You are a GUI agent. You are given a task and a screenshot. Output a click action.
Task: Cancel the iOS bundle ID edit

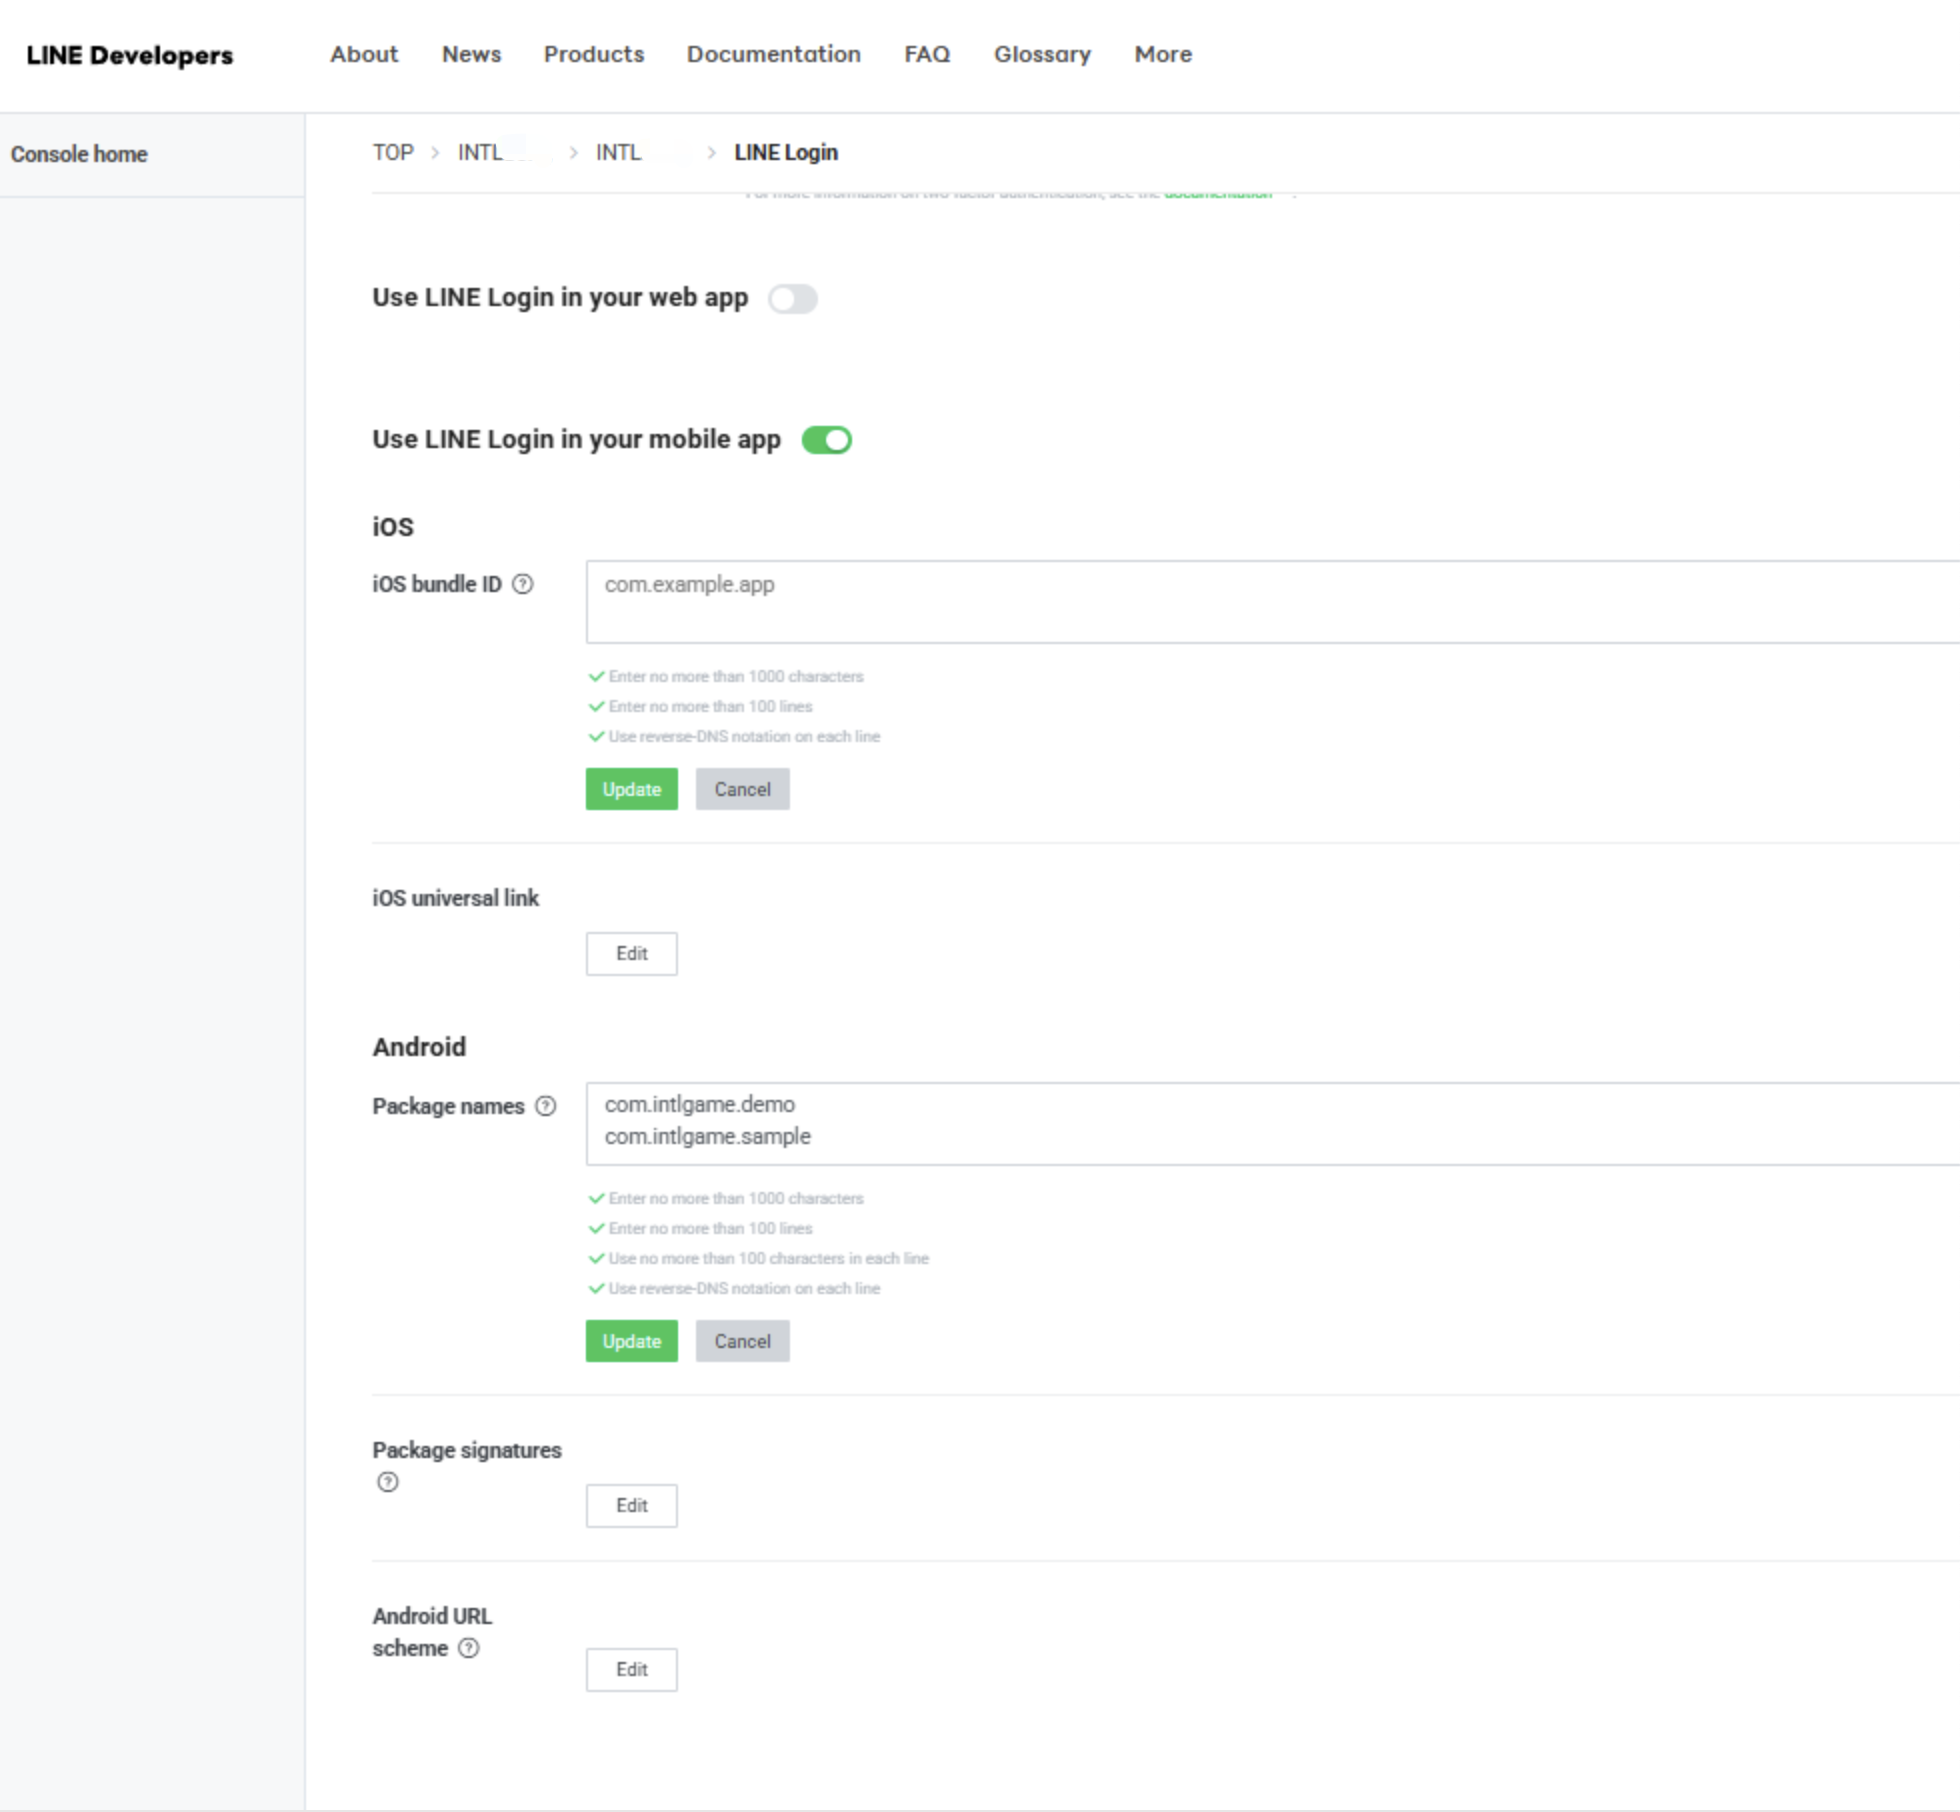(743, 789)
